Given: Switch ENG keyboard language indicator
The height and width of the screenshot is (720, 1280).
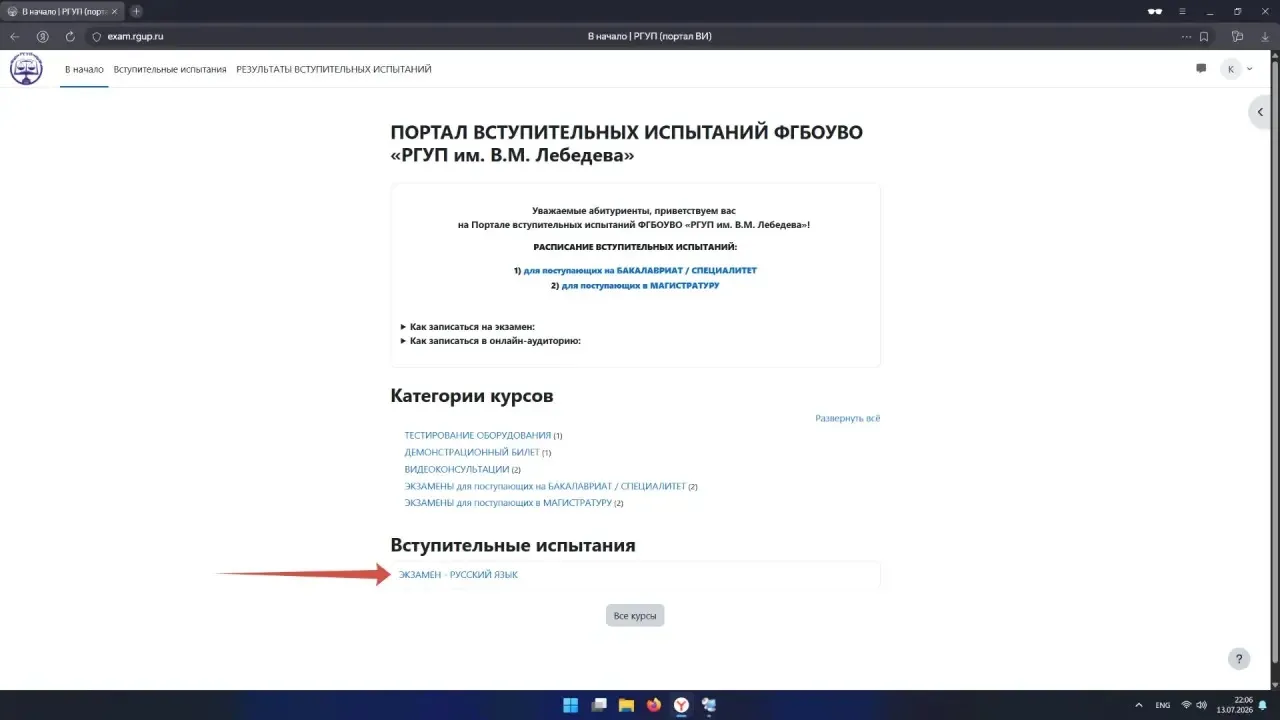Looking at the screenshot, I should tap(1163, 705).
